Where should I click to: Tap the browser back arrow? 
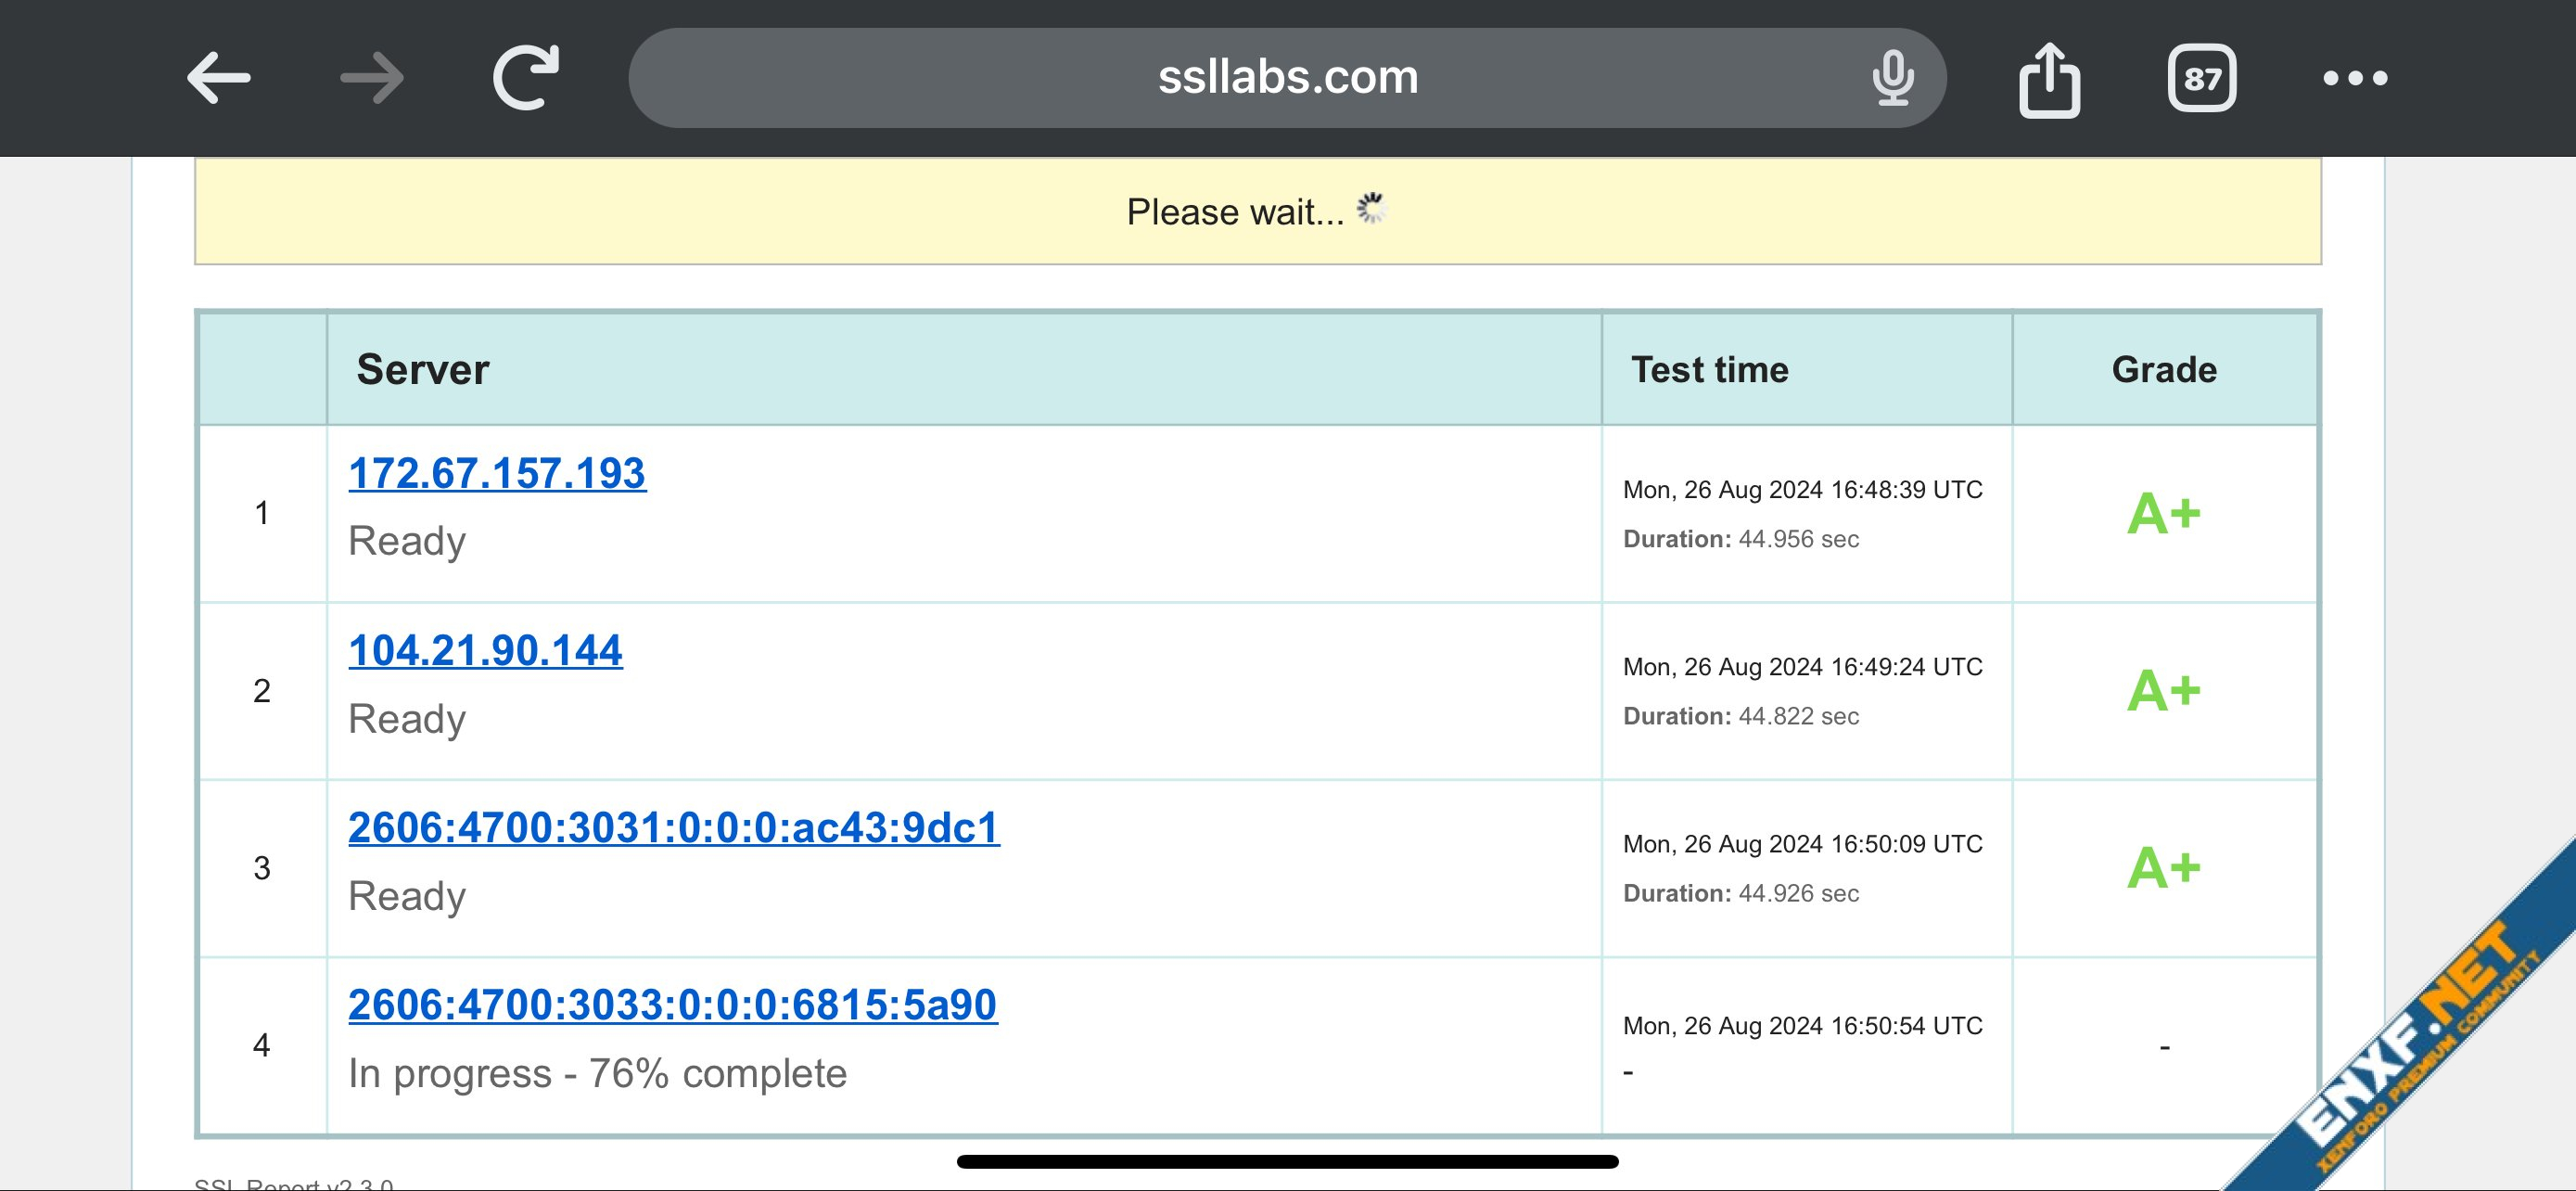[218, 78]
